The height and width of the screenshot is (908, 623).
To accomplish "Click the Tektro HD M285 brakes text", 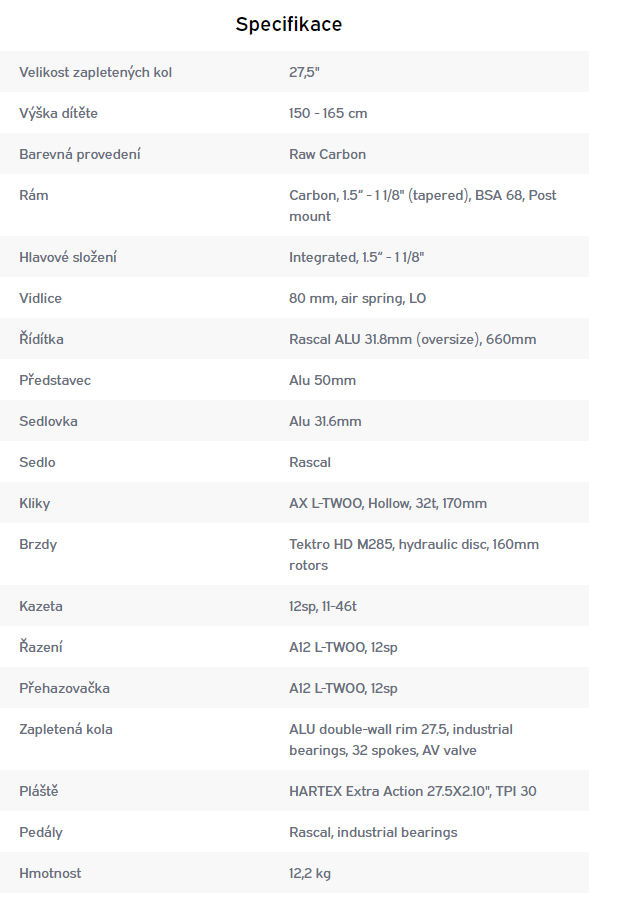I will (414, 555).
